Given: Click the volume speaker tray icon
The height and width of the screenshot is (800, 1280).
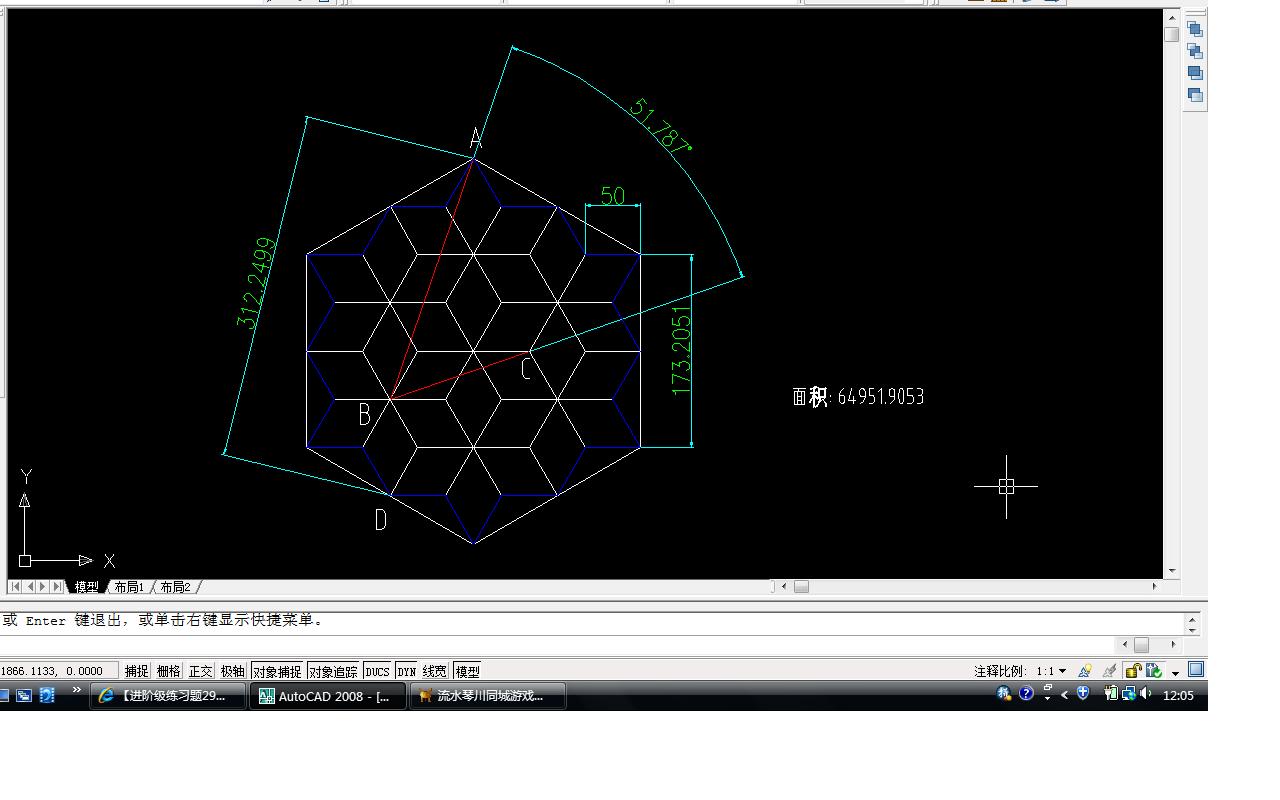Looking at the screenshot, I should click(x=1146, y=694).
